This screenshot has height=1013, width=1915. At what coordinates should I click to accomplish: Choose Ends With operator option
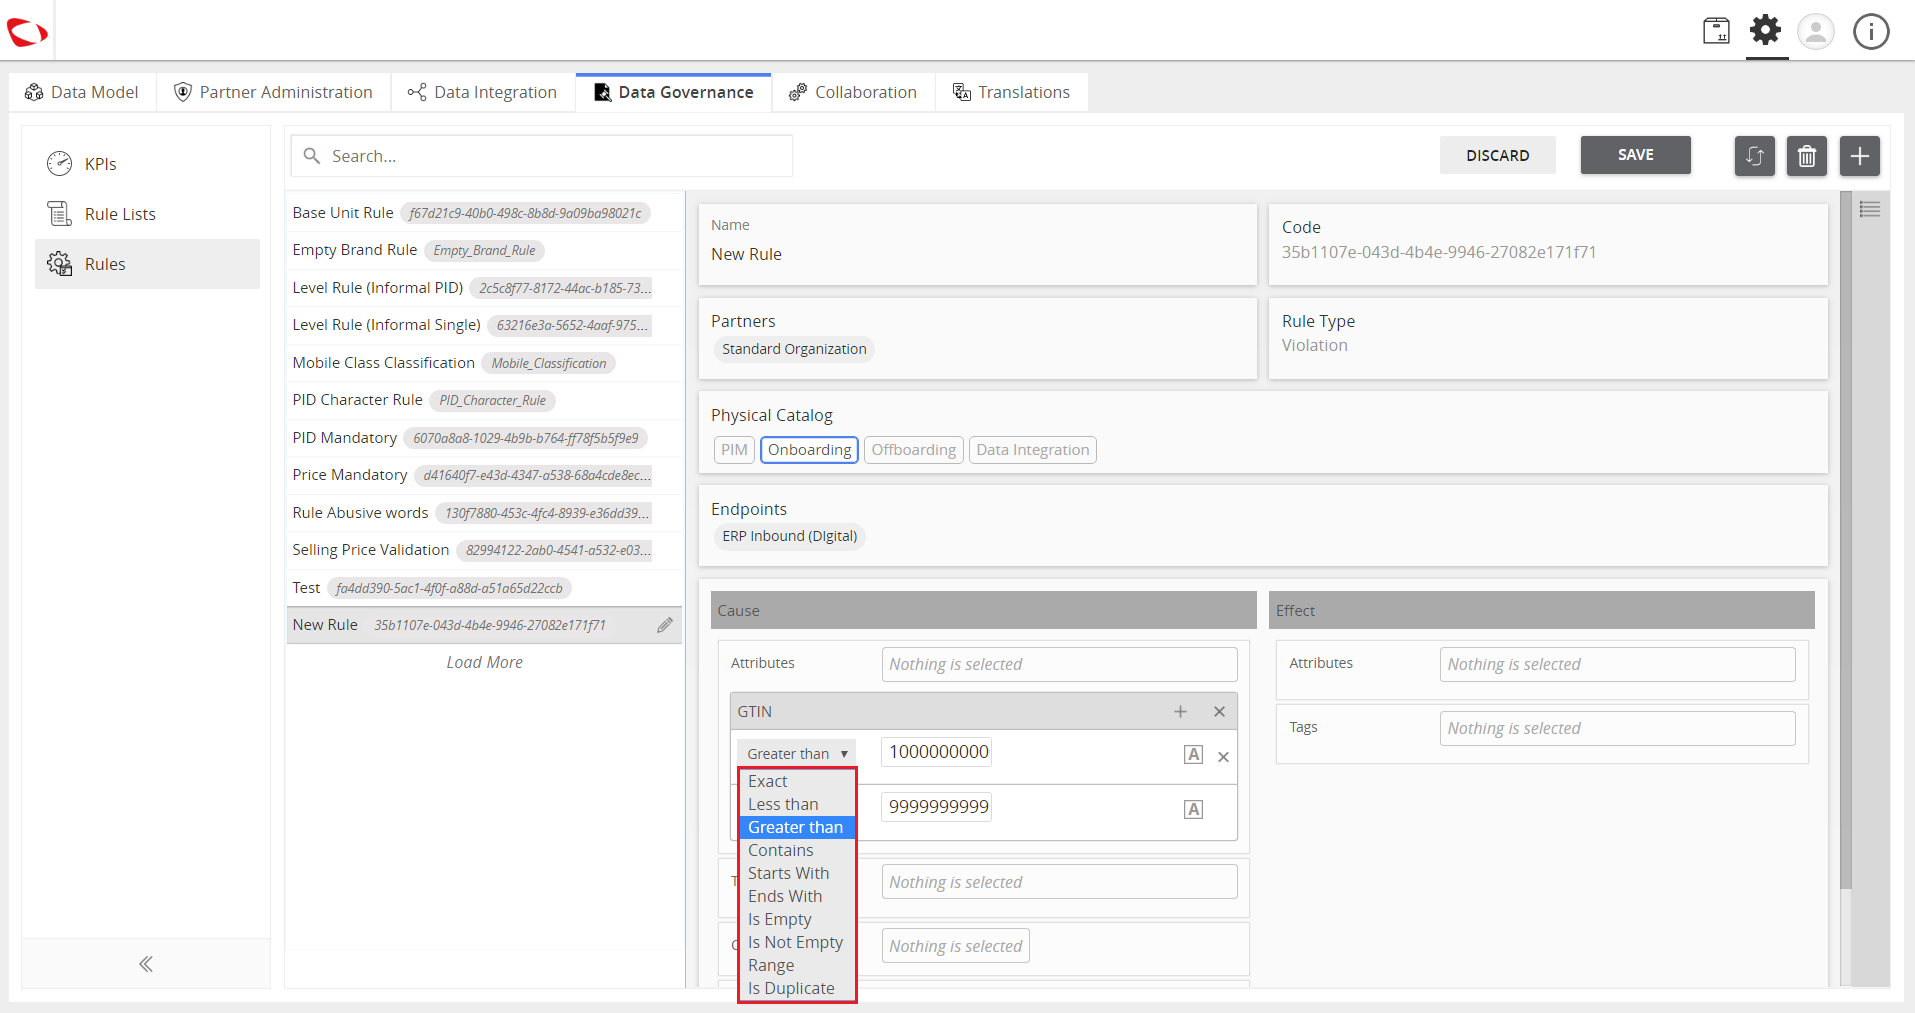coord(797,896)
